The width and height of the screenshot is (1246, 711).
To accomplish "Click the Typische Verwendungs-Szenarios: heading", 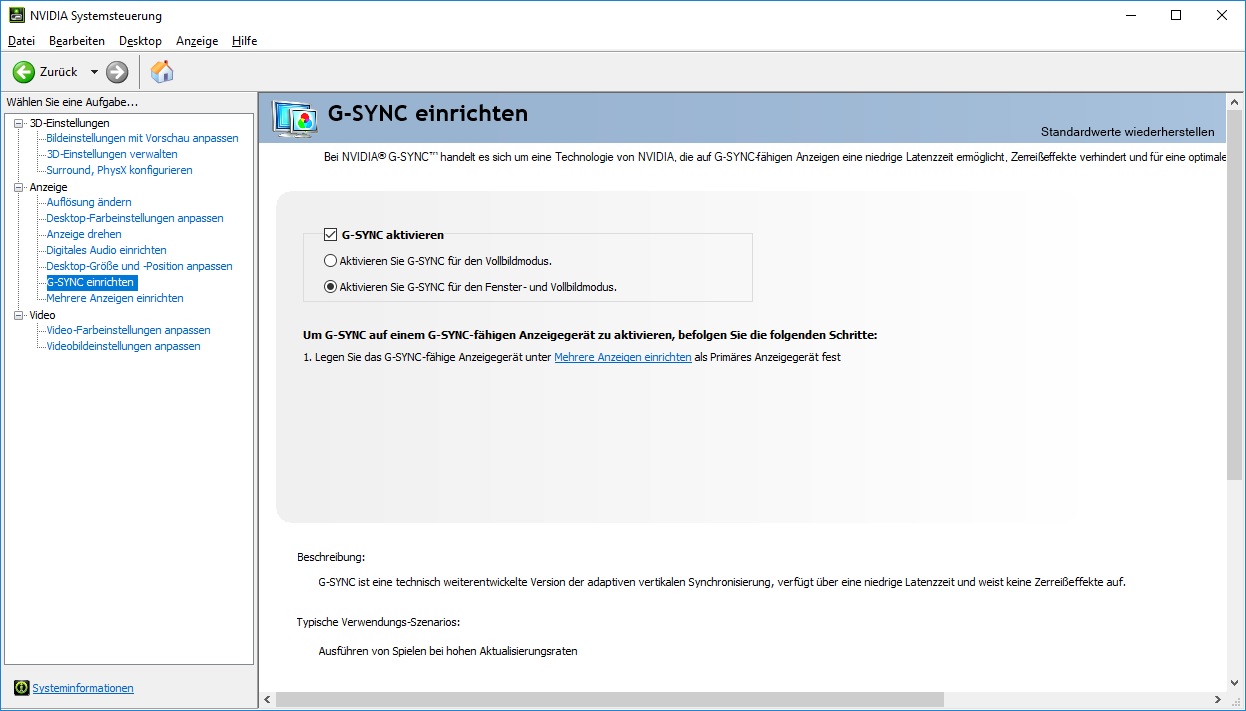I will tap(378, 622).
